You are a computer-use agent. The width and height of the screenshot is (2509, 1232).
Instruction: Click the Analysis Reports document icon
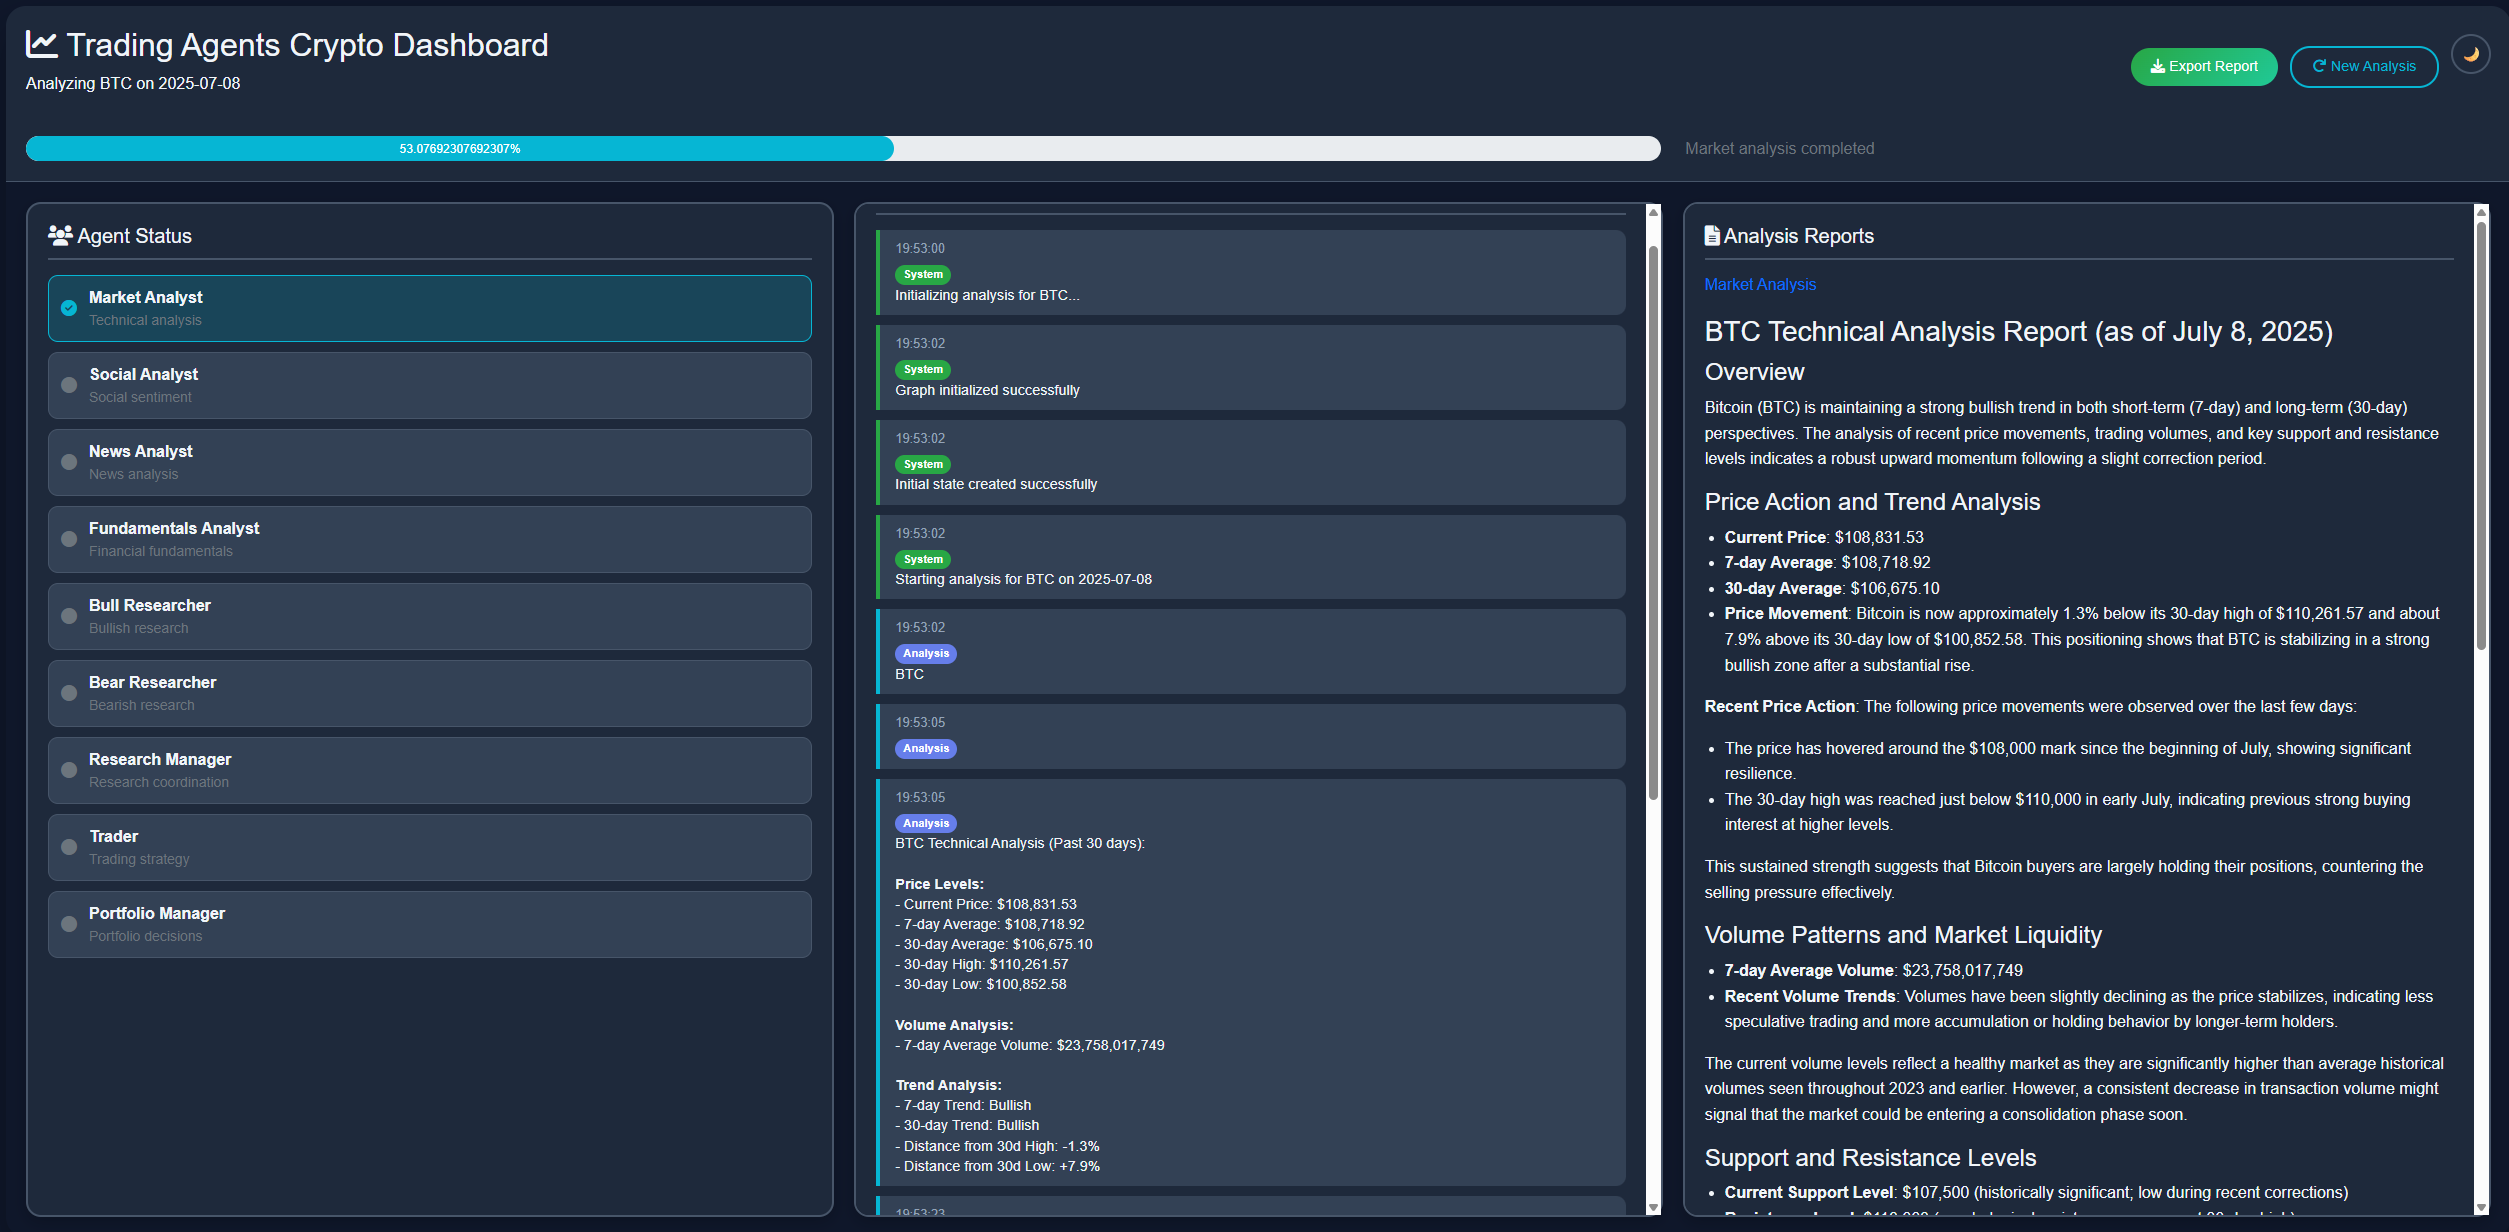coord(1712,236)
